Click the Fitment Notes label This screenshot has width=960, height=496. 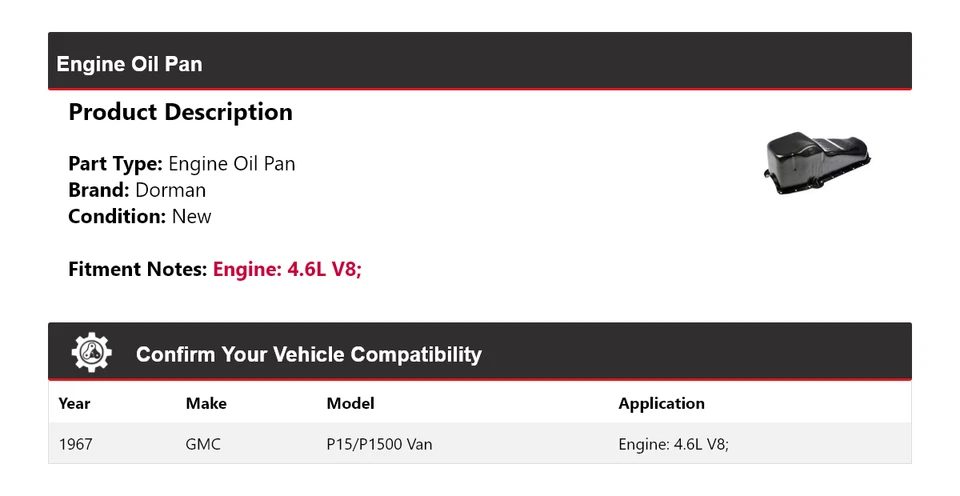tap(138, 269)
